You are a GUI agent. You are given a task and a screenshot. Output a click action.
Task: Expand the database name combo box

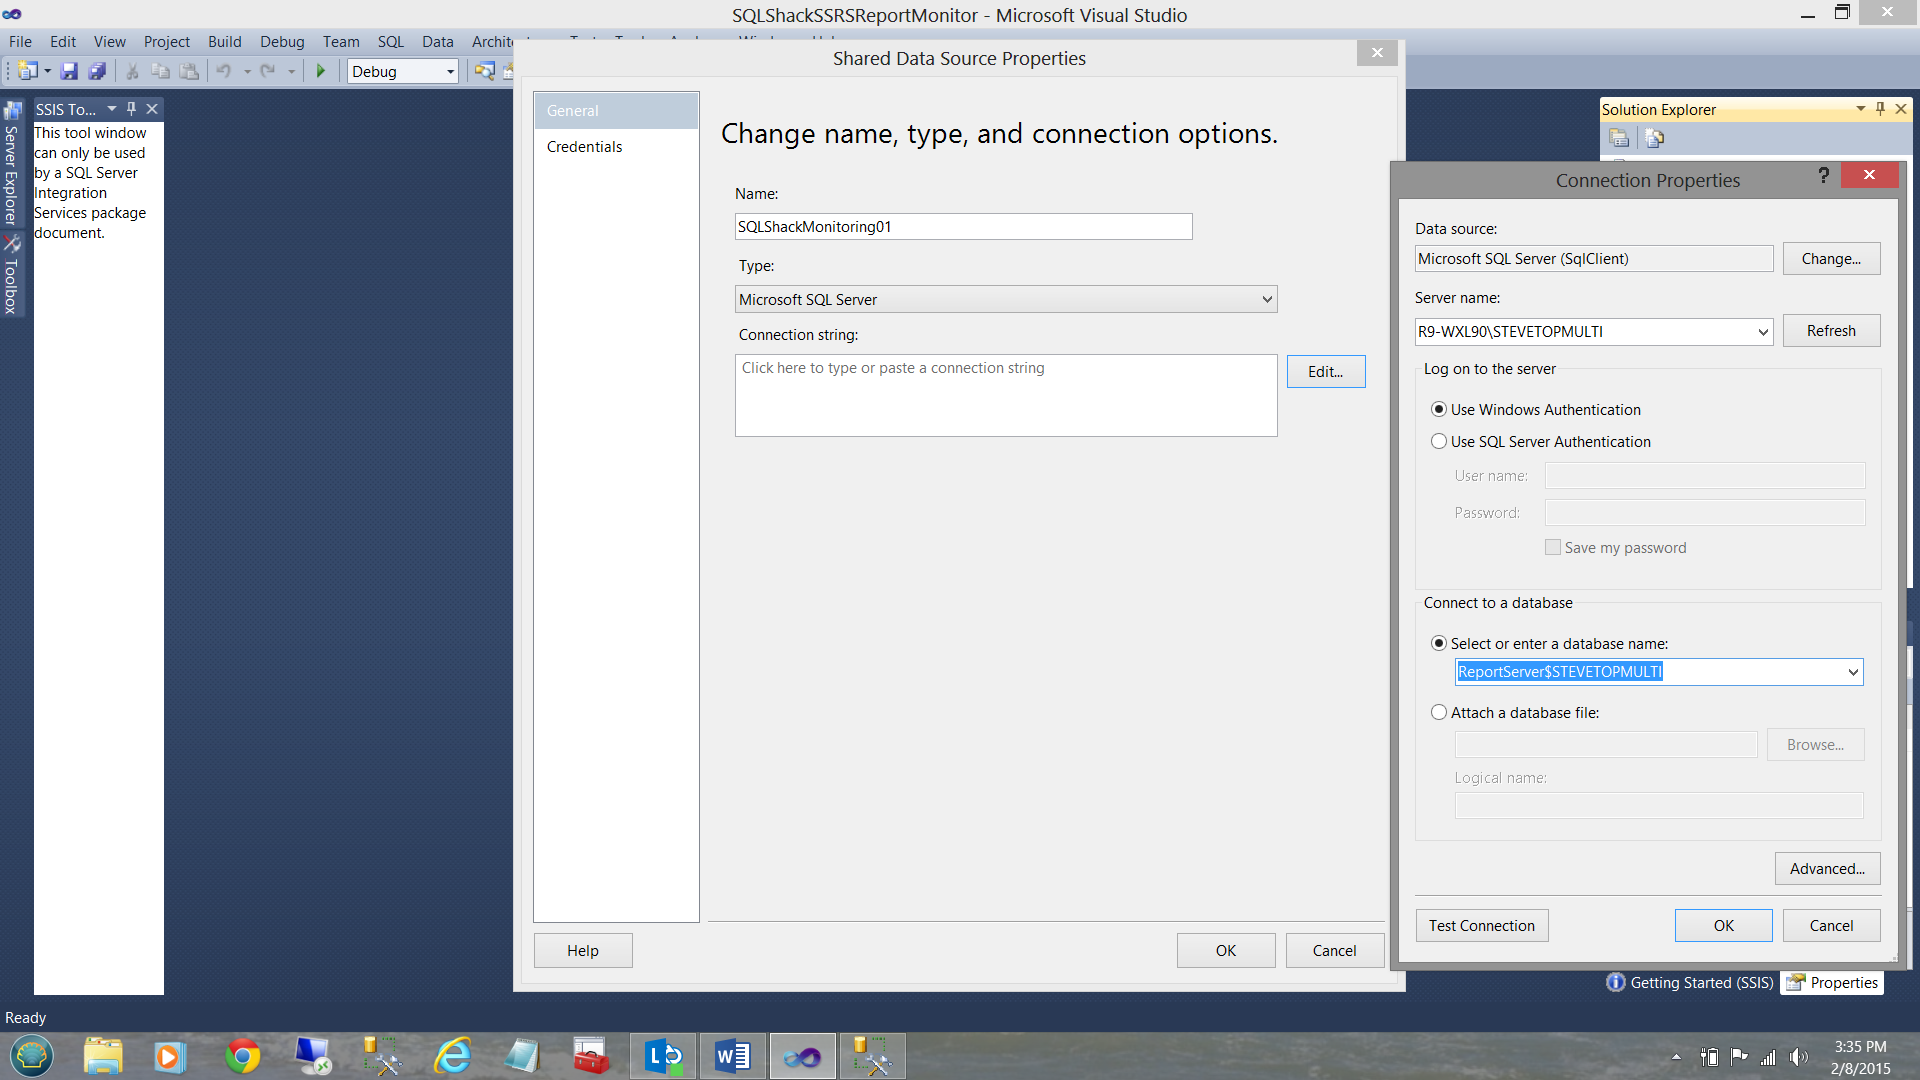1852,672
